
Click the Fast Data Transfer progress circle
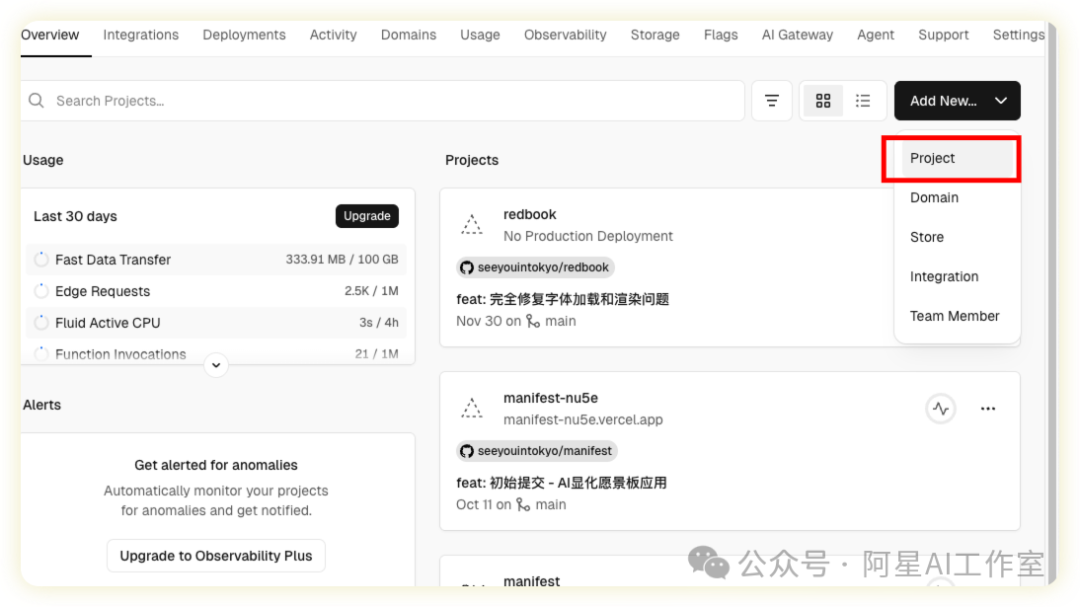pos(41,260)
